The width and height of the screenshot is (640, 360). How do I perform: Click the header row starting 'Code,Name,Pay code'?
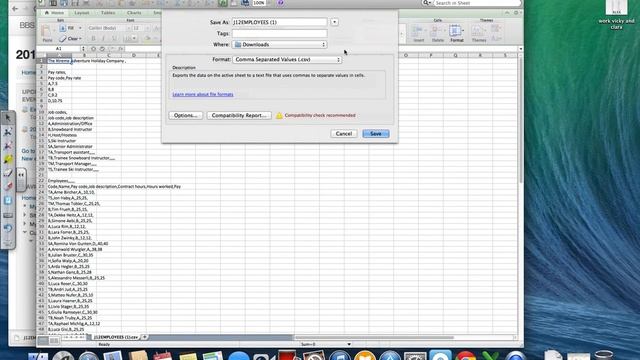click(114, 187)
